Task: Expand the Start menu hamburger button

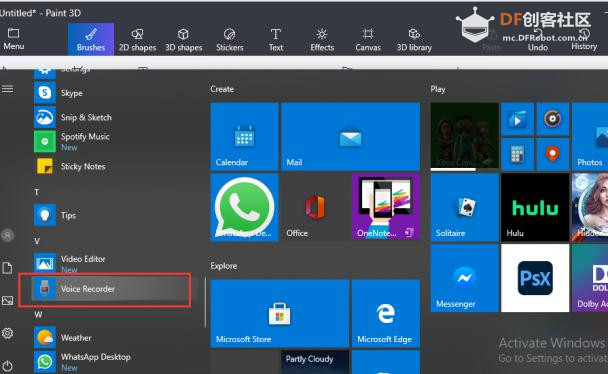Action: pyautogui.click(x=7, y=89)
